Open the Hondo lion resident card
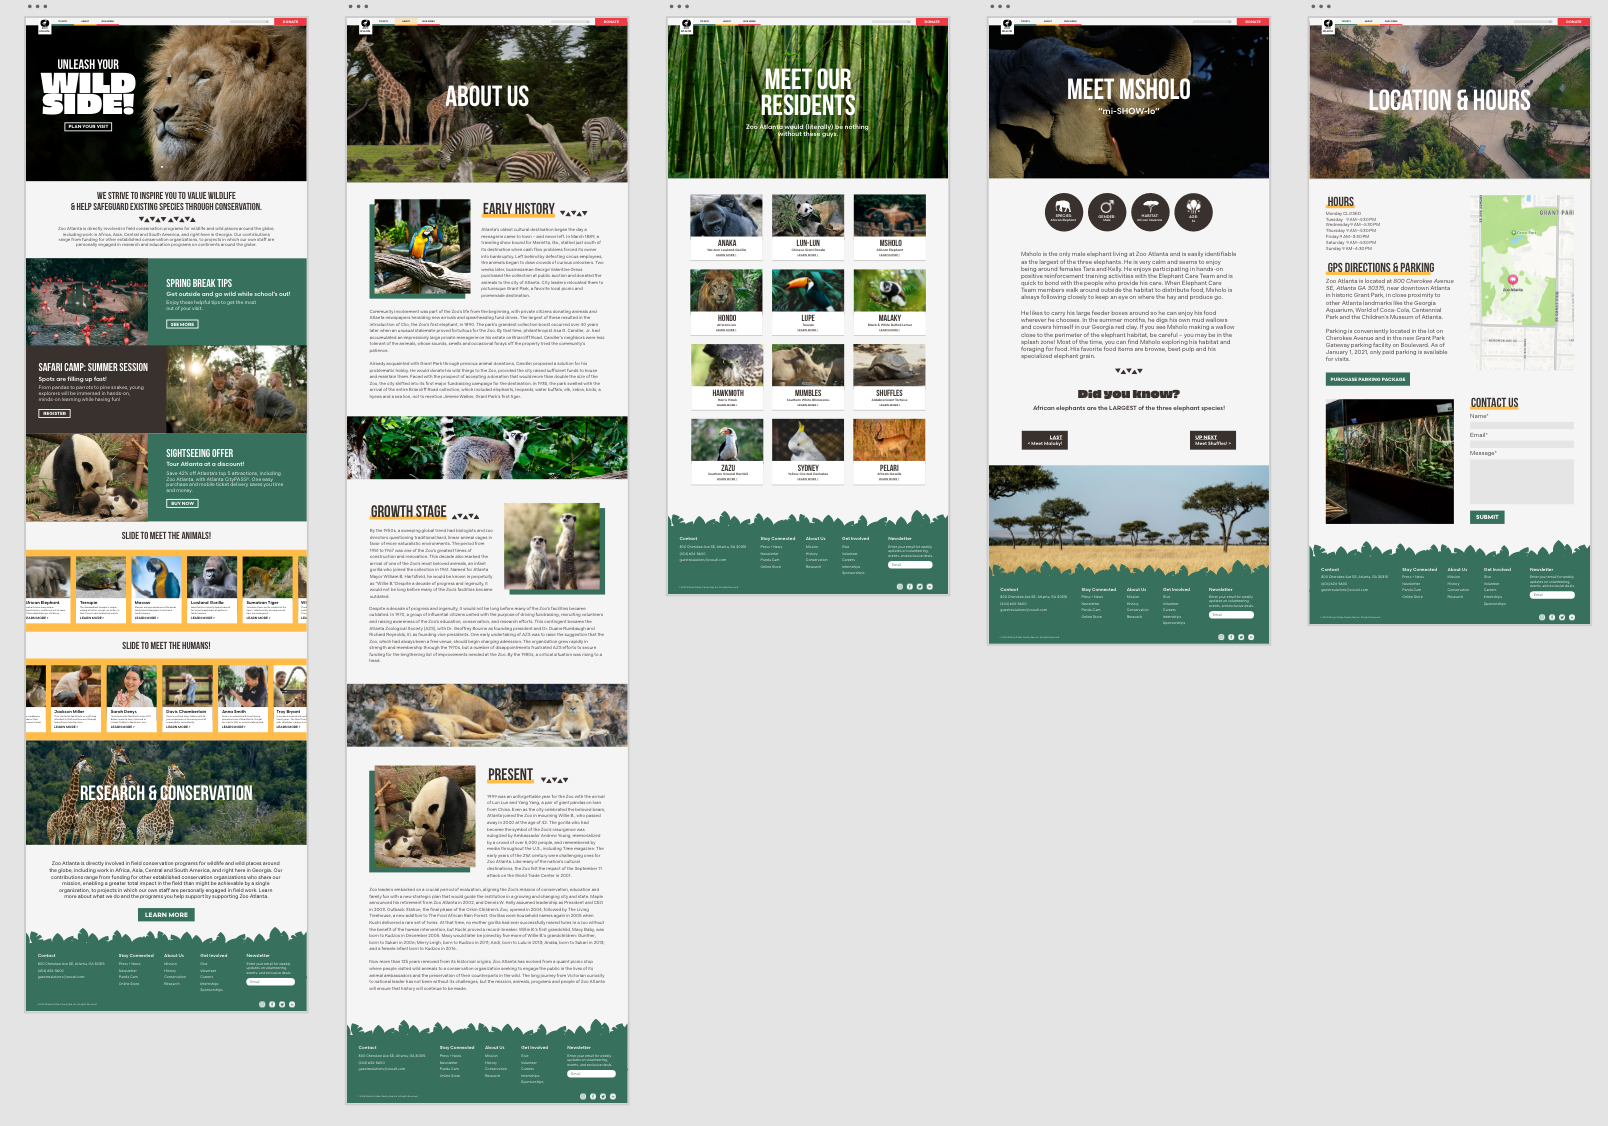Image resolution: width=1608 pixels, height=1126 pixels. click(x=727, y=302)
